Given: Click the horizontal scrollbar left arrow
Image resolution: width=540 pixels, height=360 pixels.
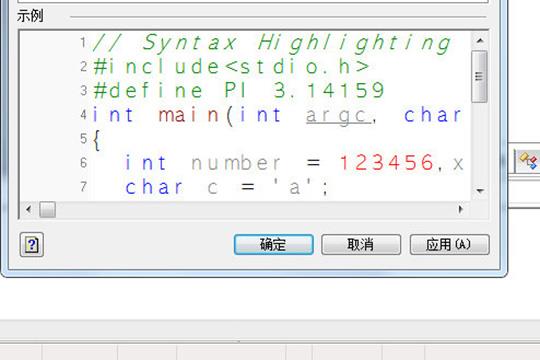Looking at the screenshot, I should [29, 209].
